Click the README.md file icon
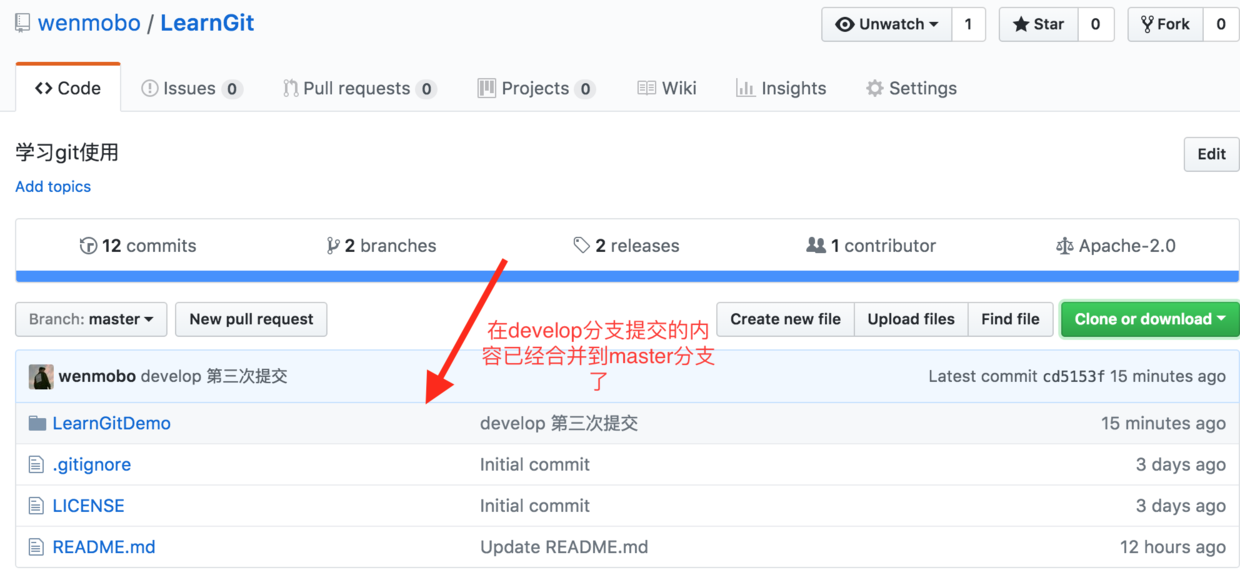Screen dimensions: 1240x570 (37, 547)
